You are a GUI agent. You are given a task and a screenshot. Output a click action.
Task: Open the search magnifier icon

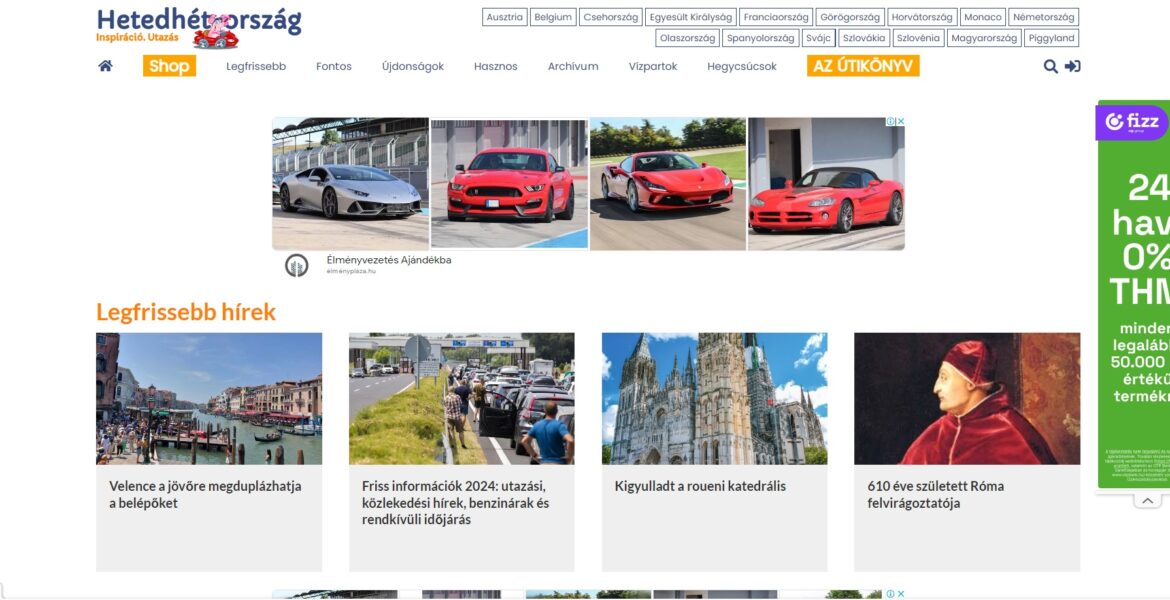[x=1050, y=66]
